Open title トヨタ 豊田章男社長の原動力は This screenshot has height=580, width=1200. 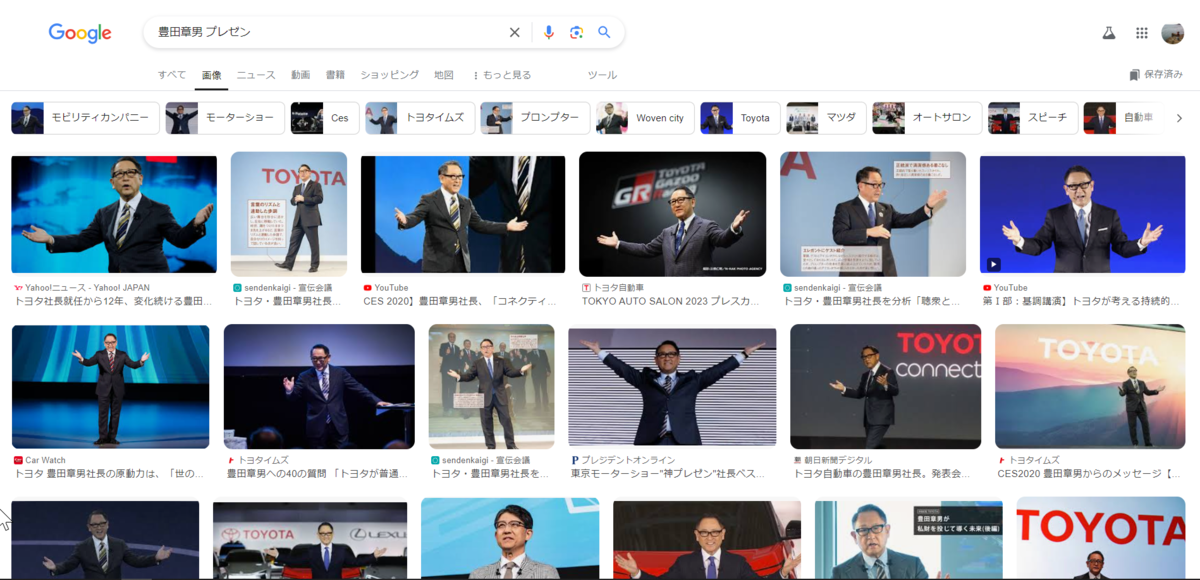pyautogui.click(x=109, y=473)
